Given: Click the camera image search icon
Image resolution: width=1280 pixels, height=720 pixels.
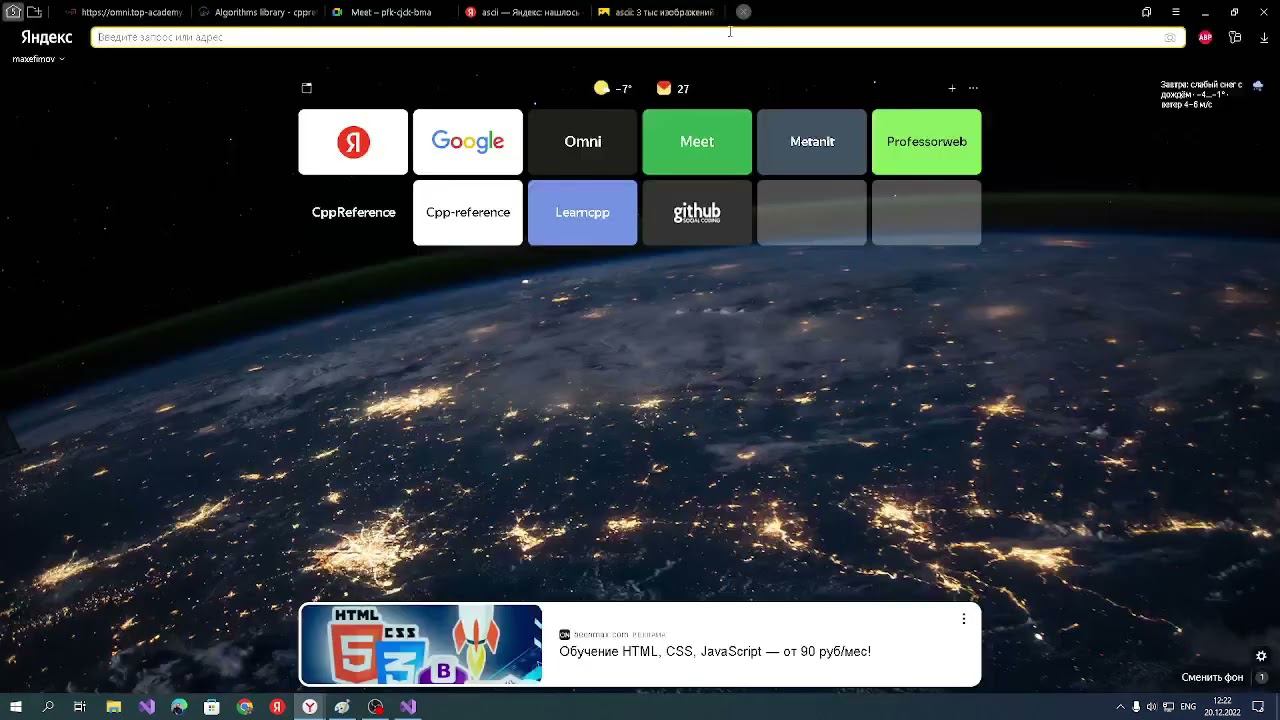Looking at the screenshot, I should pyautogui.click(x=1170, y=37).
